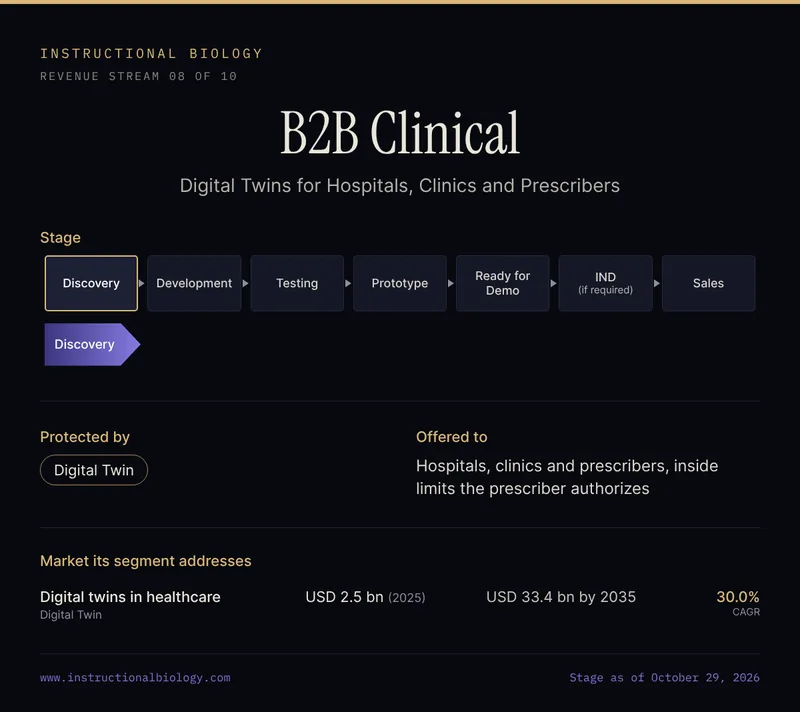Click the Hospitals, clinics and prescribers description
The image size is (800, 712).
[567, 477]
